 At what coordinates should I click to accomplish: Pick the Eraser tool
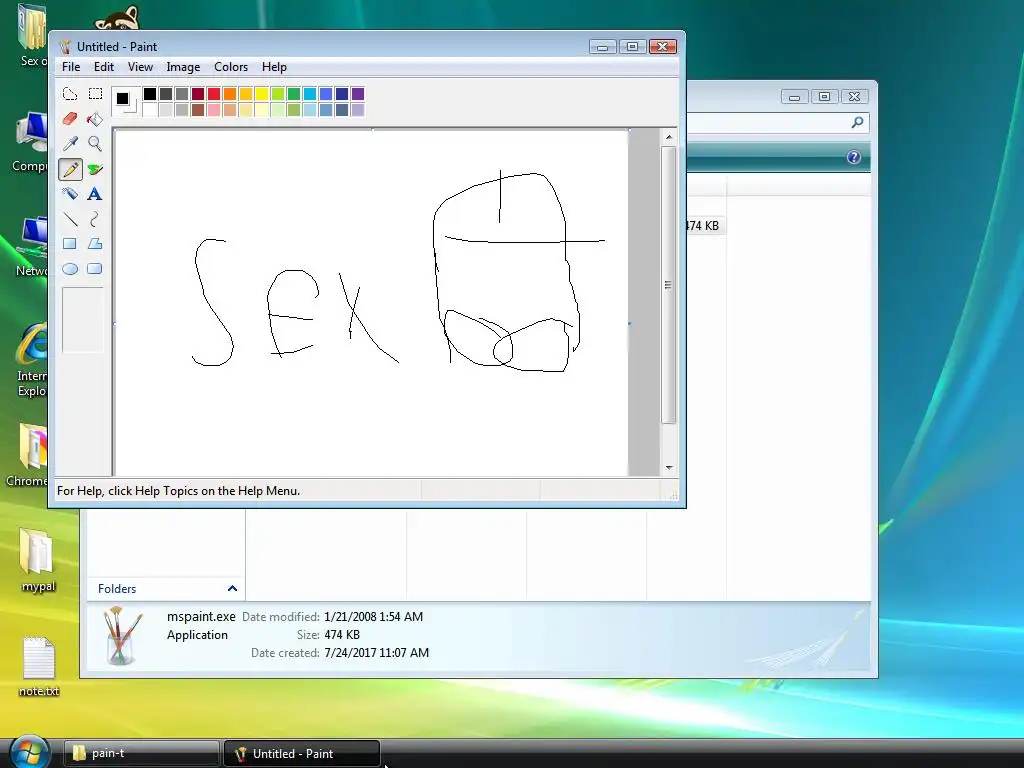point(70,119)
